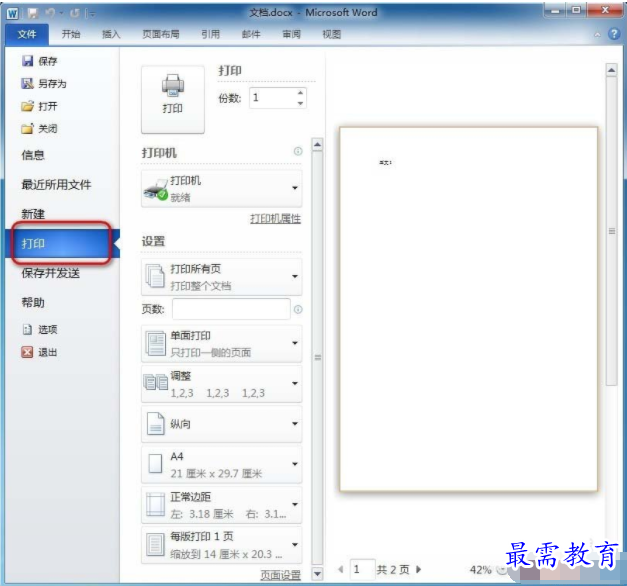
Task: Click the document page preview thumbnail
Action: [468, 309]
